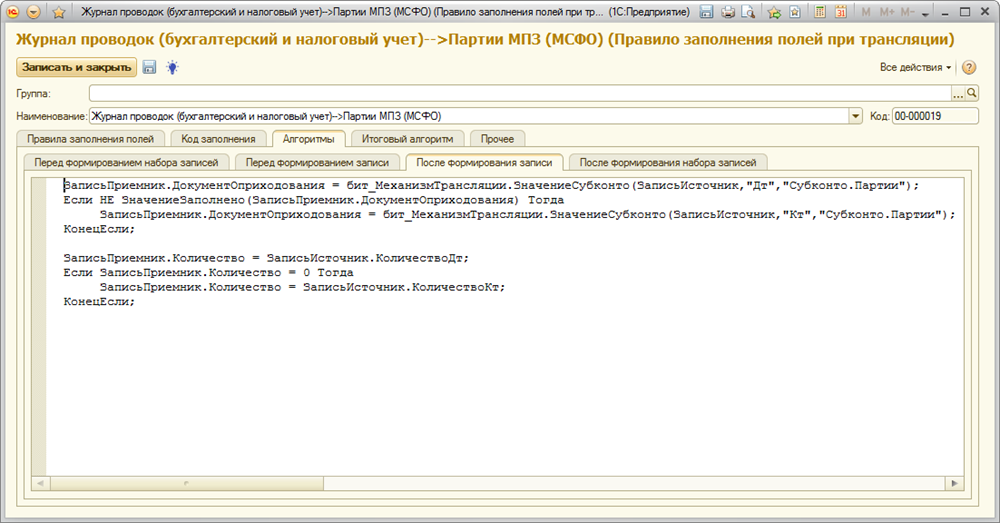Viewport: 1000px width, 523px height.
Task: Expand the Все действия dropdown menu
Action: 916,67
